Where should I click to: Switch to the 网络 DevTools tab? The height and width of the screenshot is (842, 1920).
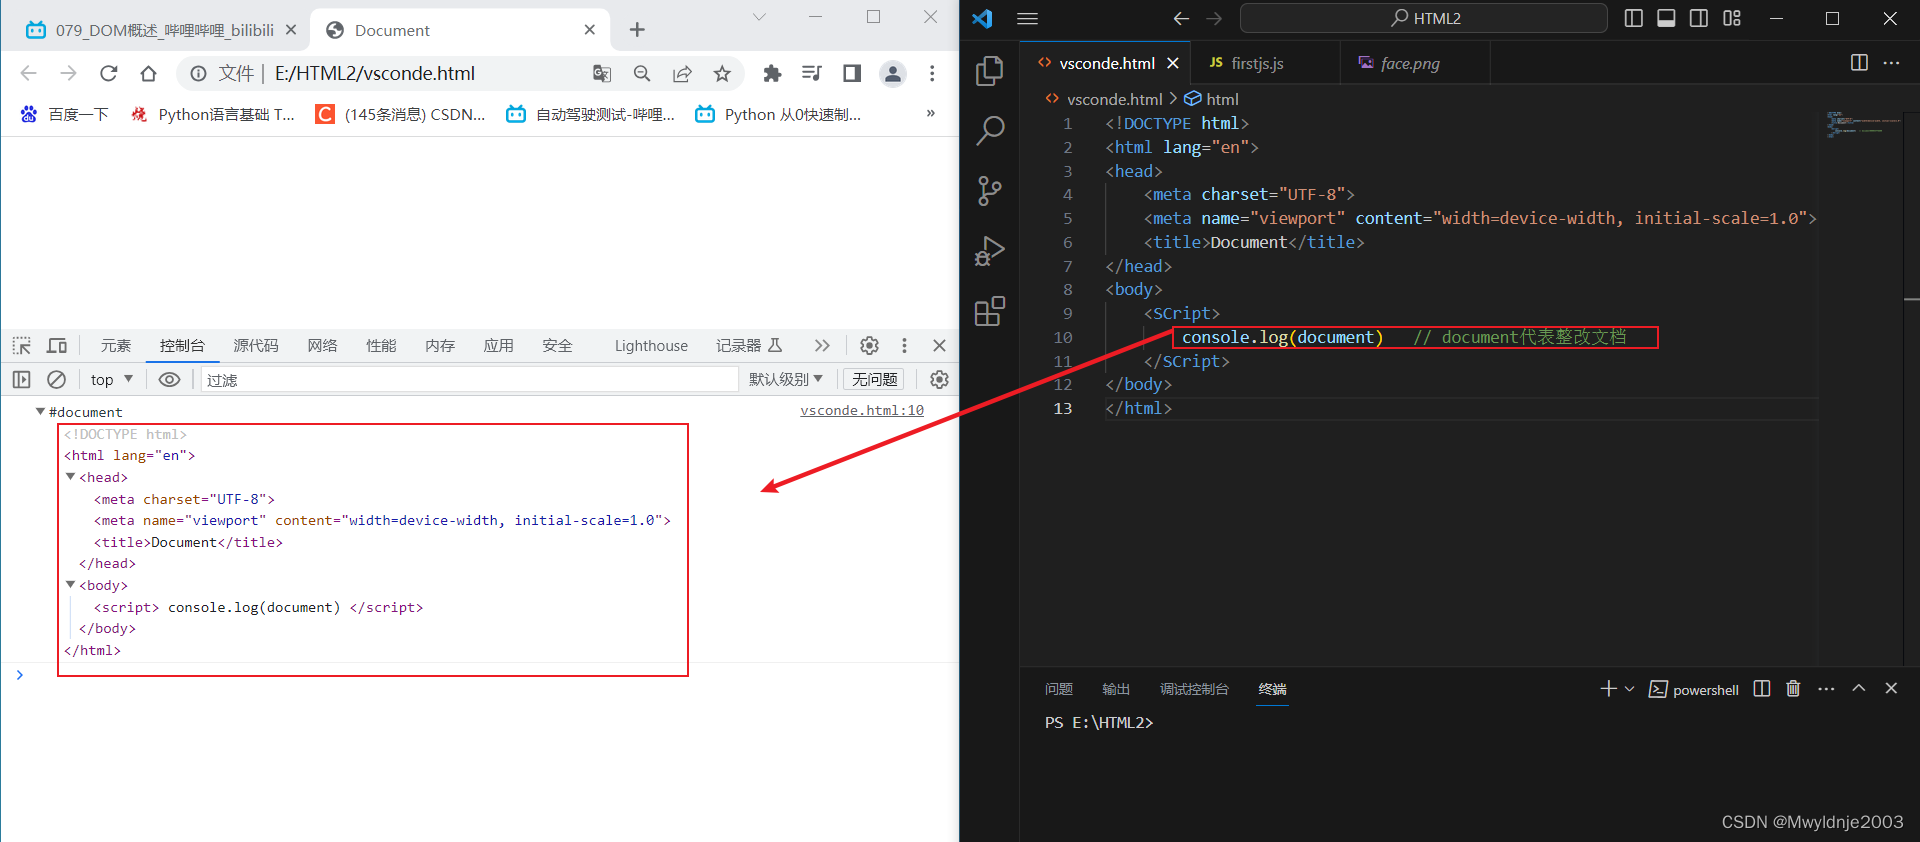click(x=322, y=345)
